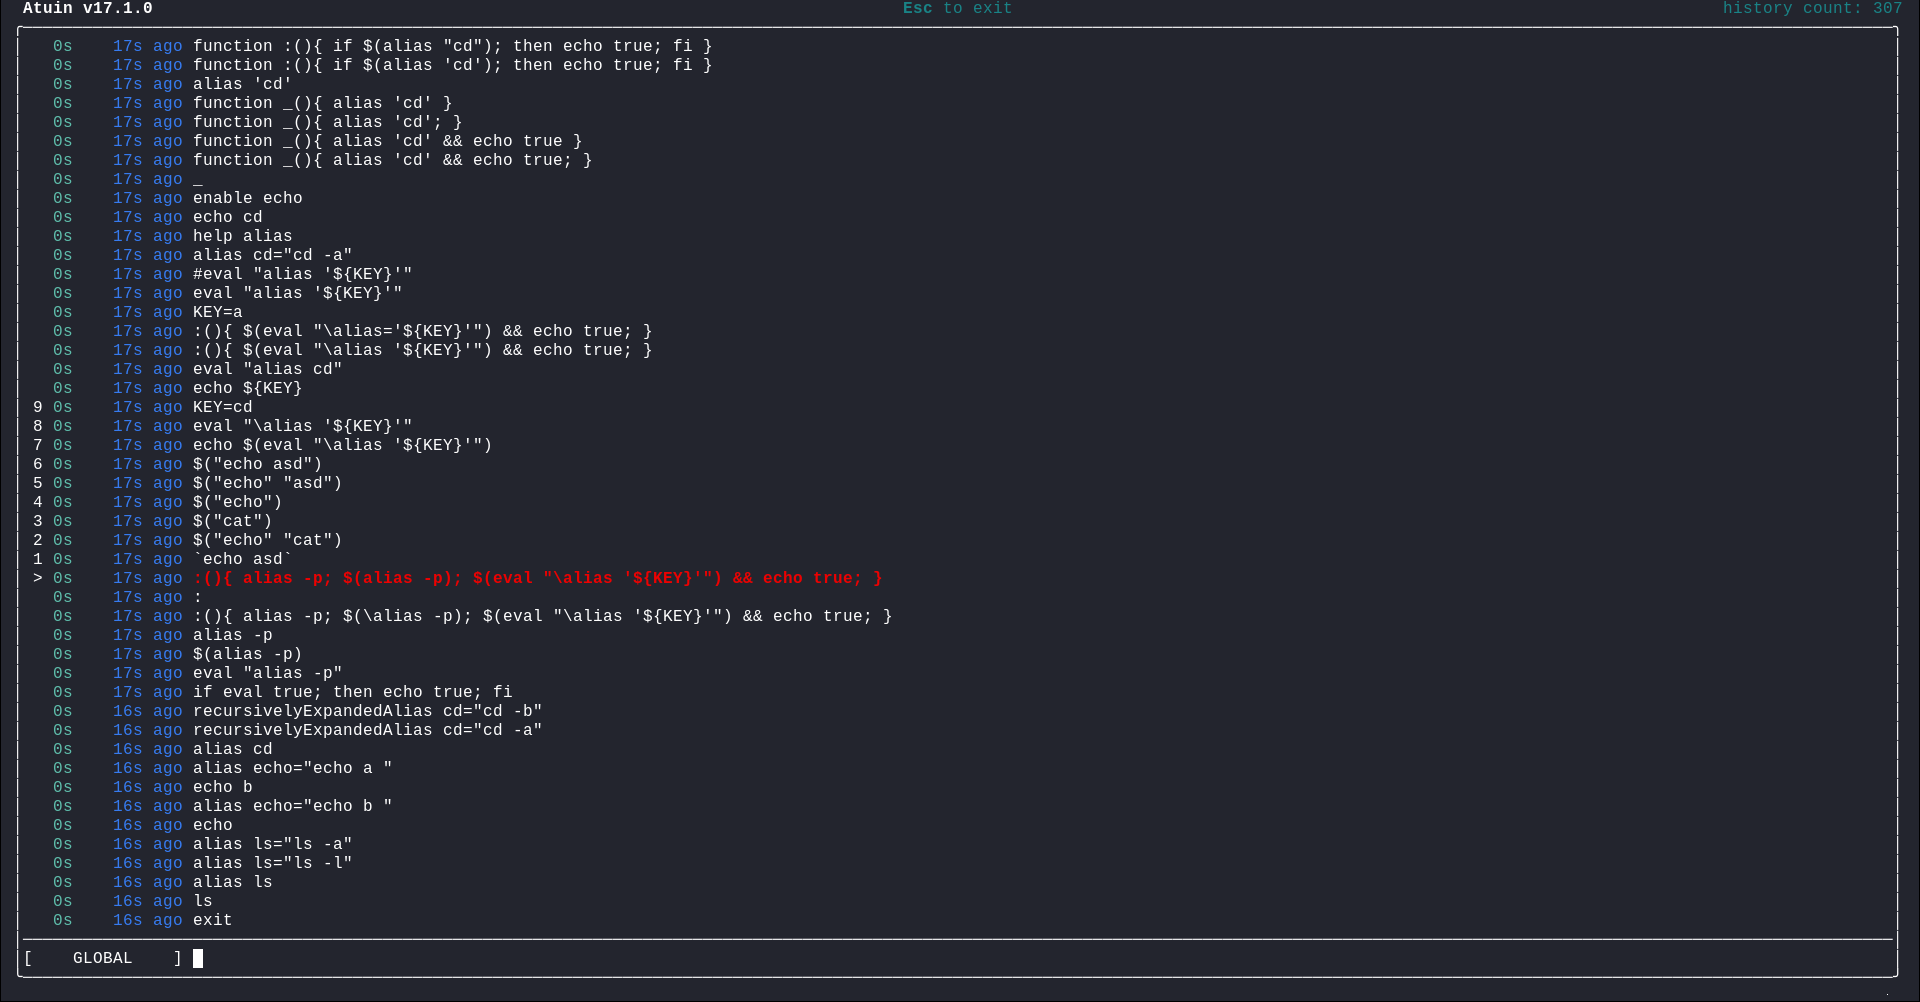Select history entry '$("echo asd")'
The height and width of the screenshot is (1002, 1920).
point(258,464)
